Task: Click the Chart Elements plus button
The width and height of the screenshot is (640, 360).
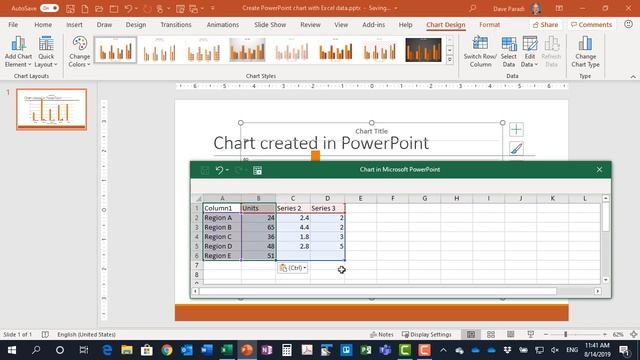Action: pos(516,130)
